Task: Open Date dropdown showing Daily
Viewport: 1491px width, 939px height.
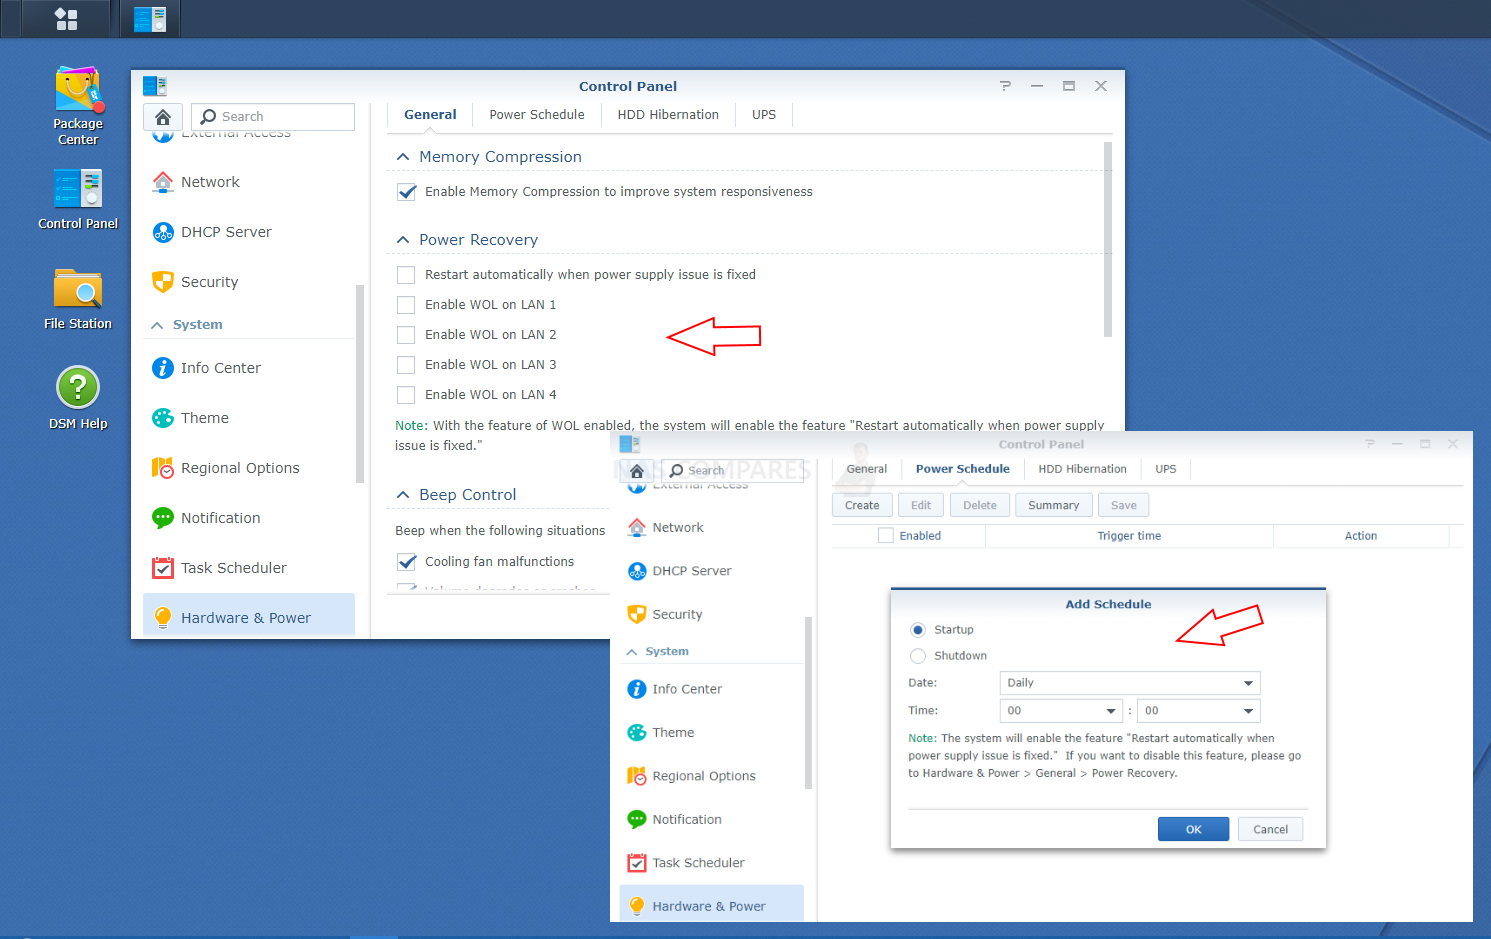Action: (1130, 683)
